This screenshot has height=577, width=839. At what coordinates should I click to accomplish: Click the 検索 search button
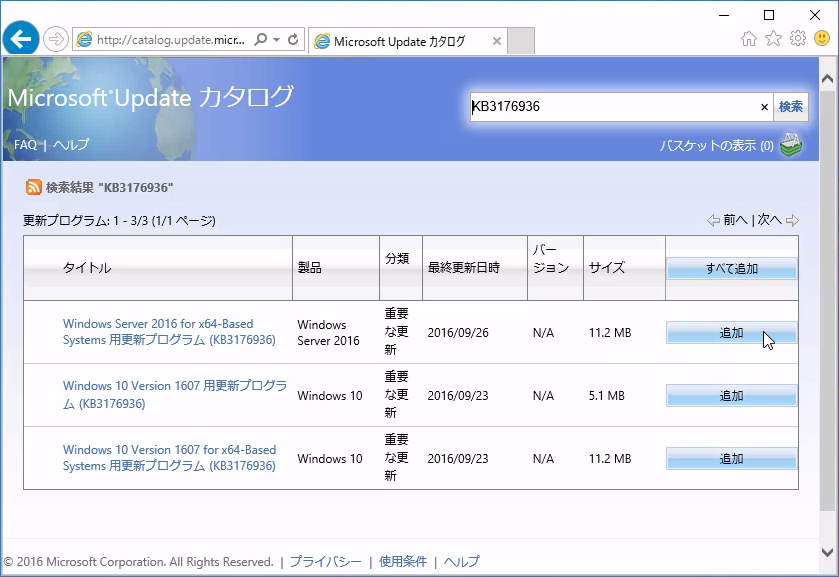pyautogui.click(x=790, y=107)
